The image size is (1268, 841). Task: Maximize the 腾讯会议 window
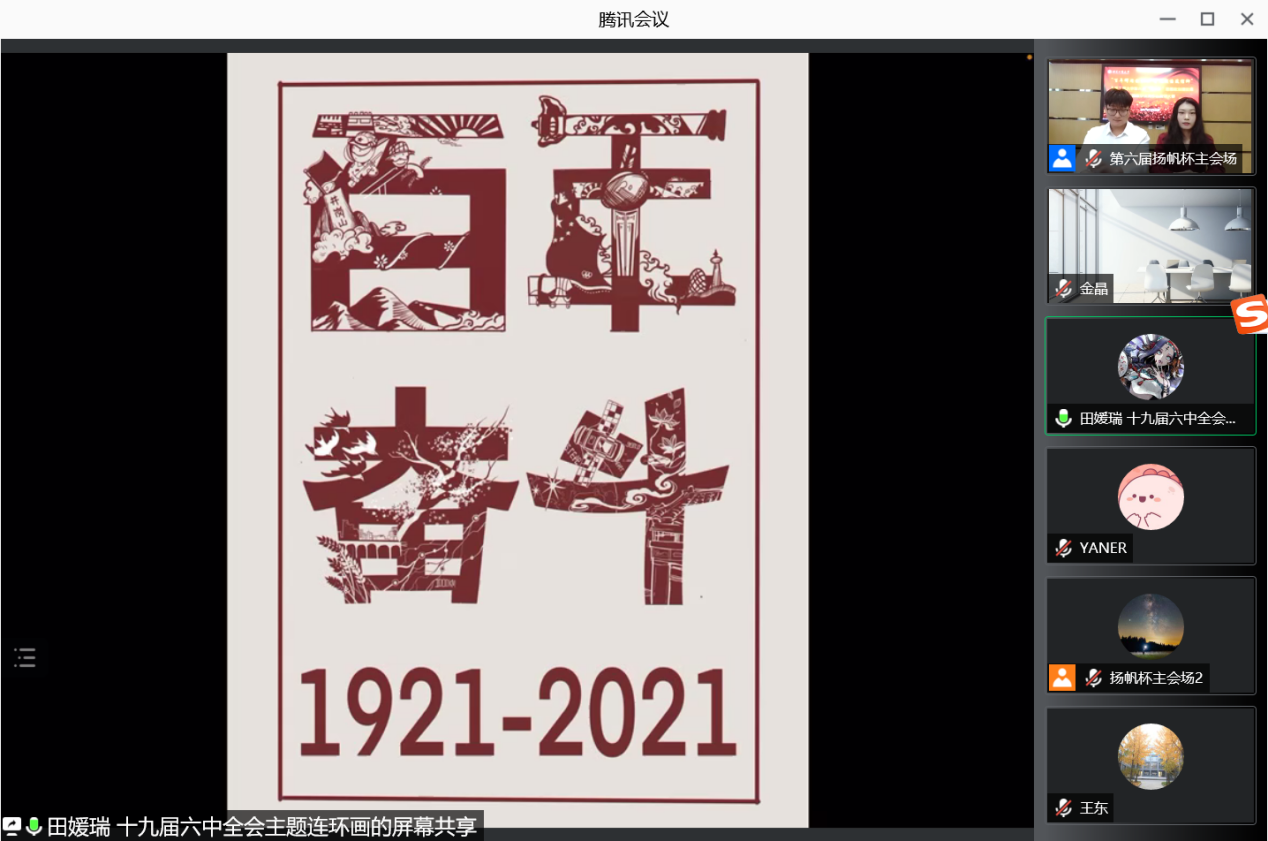[x=1207, y=19]
